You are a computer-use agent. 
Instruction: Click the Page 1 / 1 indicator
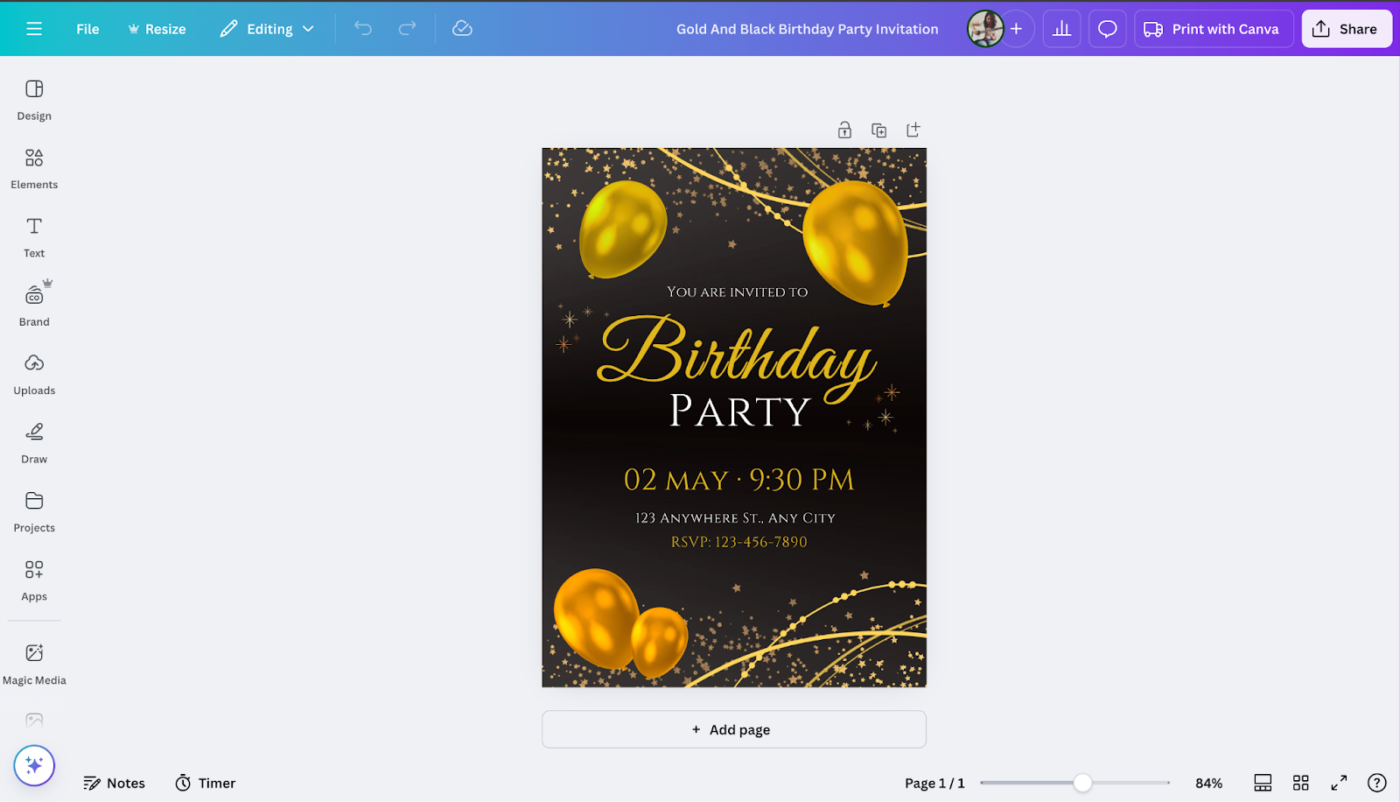[x=935, y=783]
